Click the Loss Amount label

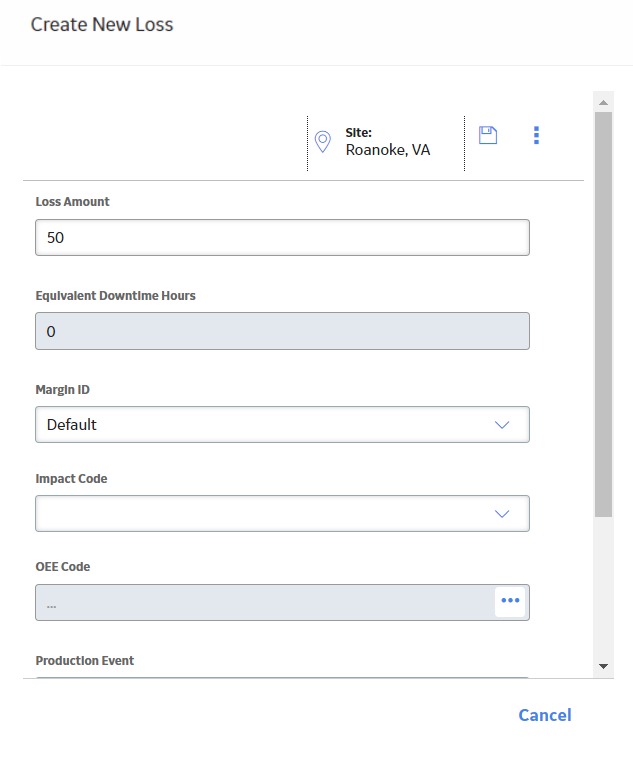(72, 201)
